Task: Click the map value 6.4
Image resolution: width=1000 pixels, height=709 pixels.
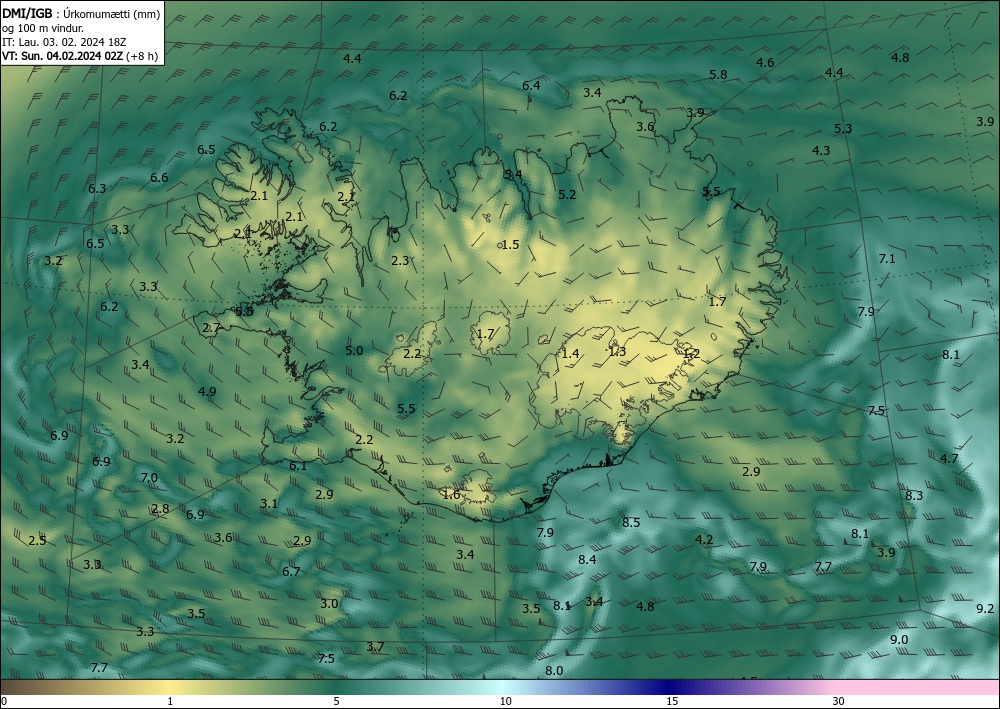Action: point(531,85)
